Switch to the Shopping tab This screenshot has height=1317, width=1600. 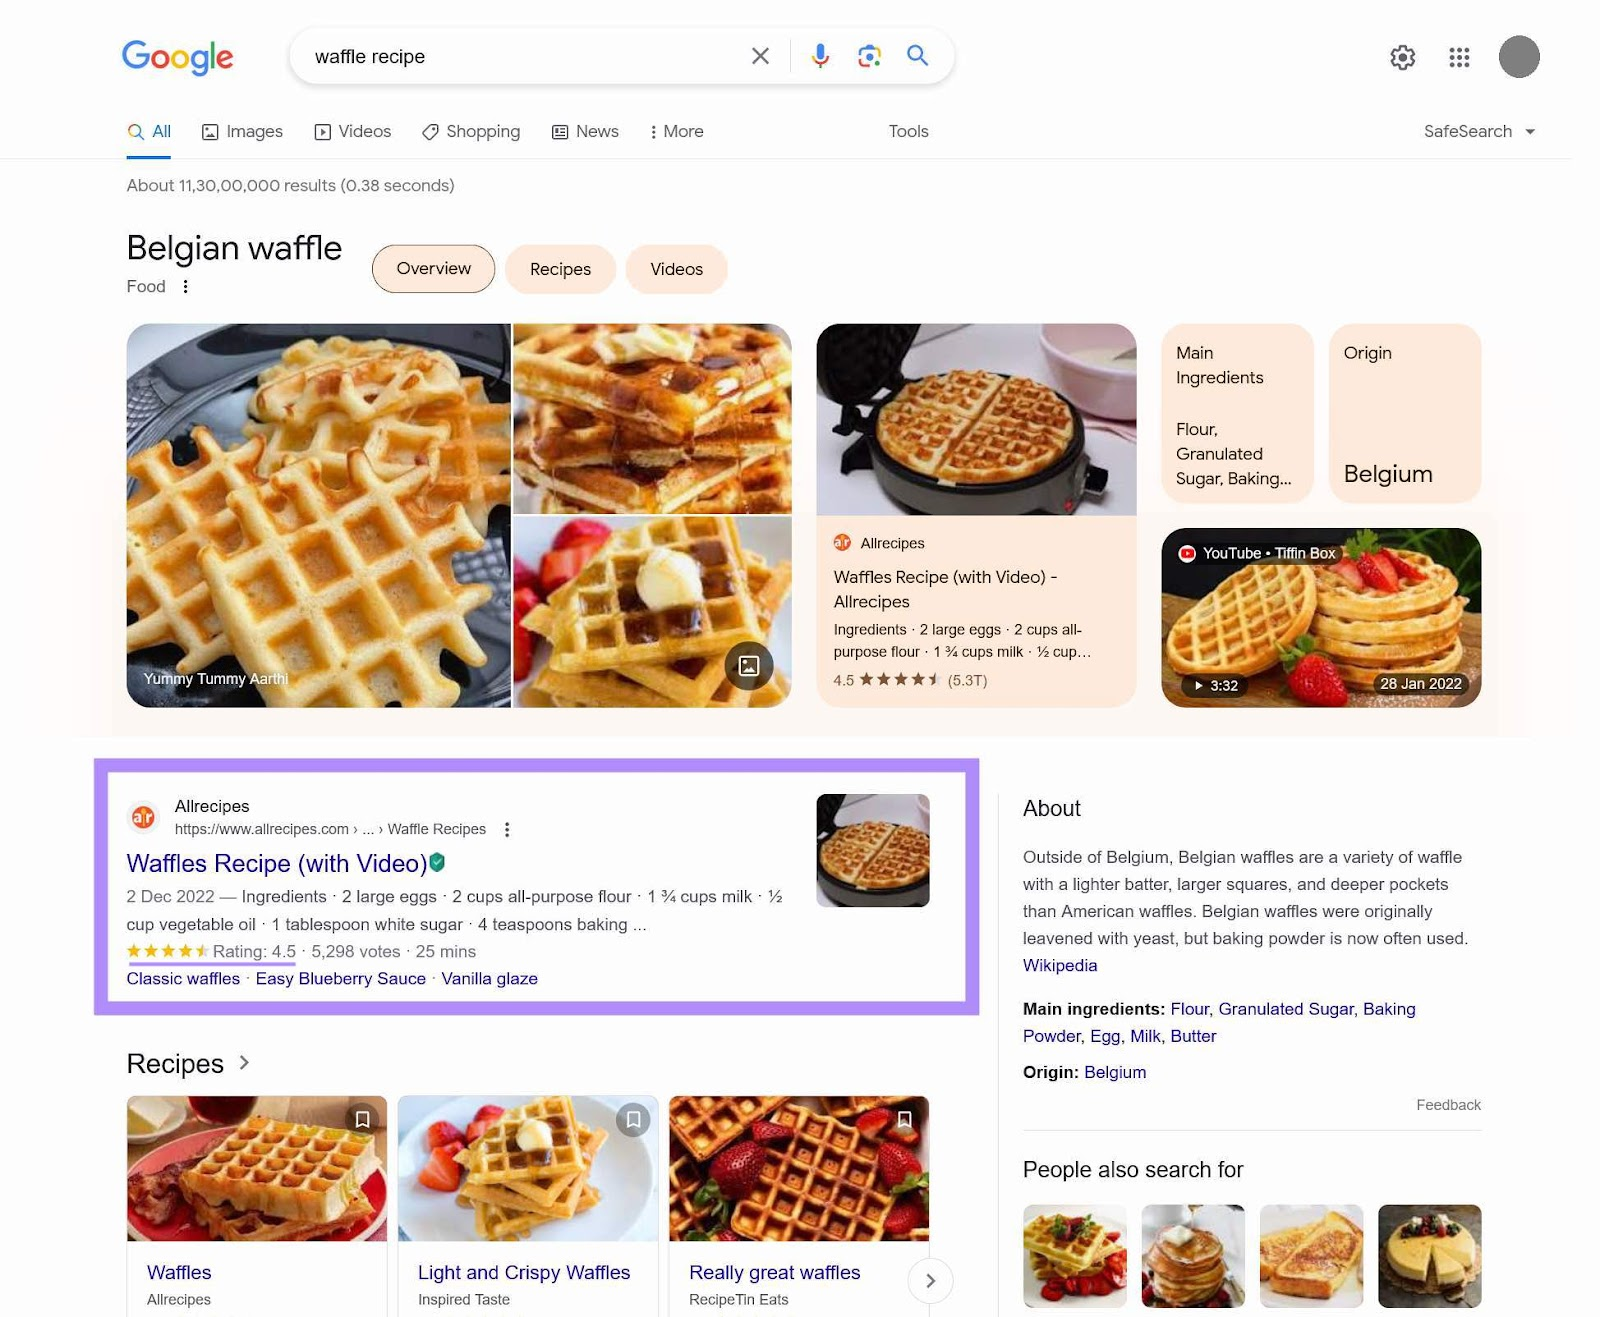coord(471,131)
